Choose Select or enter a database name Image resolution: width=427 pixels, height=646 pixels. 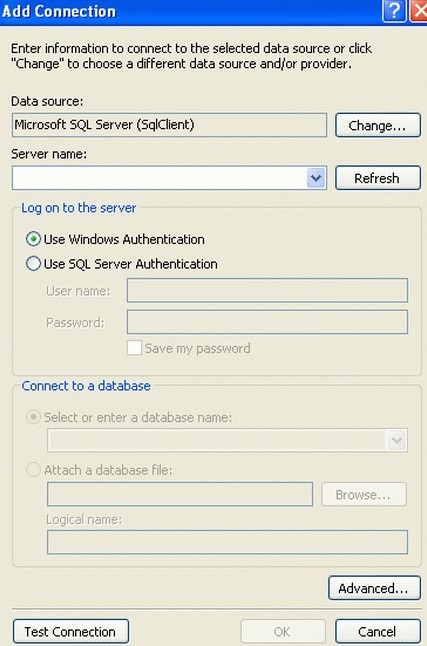(33, 417)
